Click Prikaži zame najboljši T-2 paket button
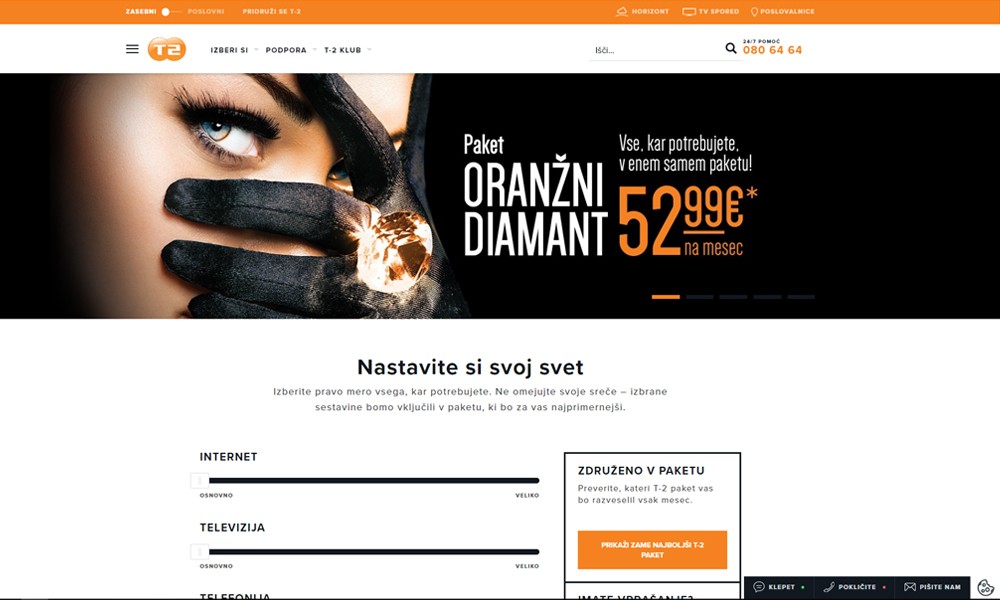 652,550
